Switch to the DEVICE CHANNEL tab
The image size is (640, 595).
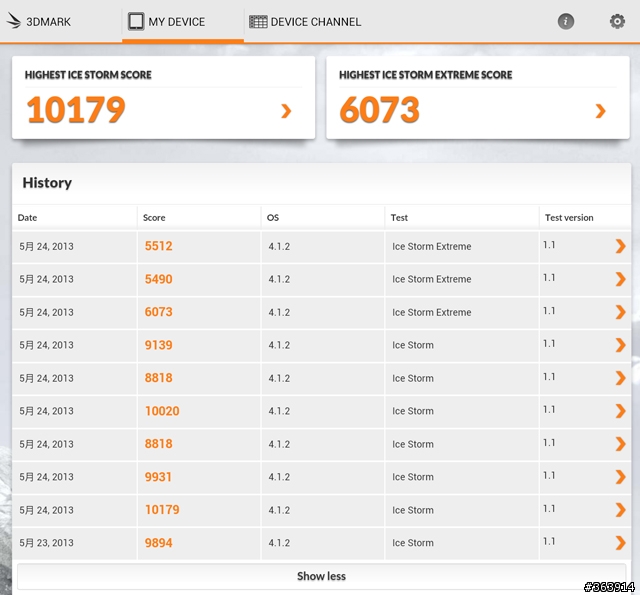coord(305,22)
